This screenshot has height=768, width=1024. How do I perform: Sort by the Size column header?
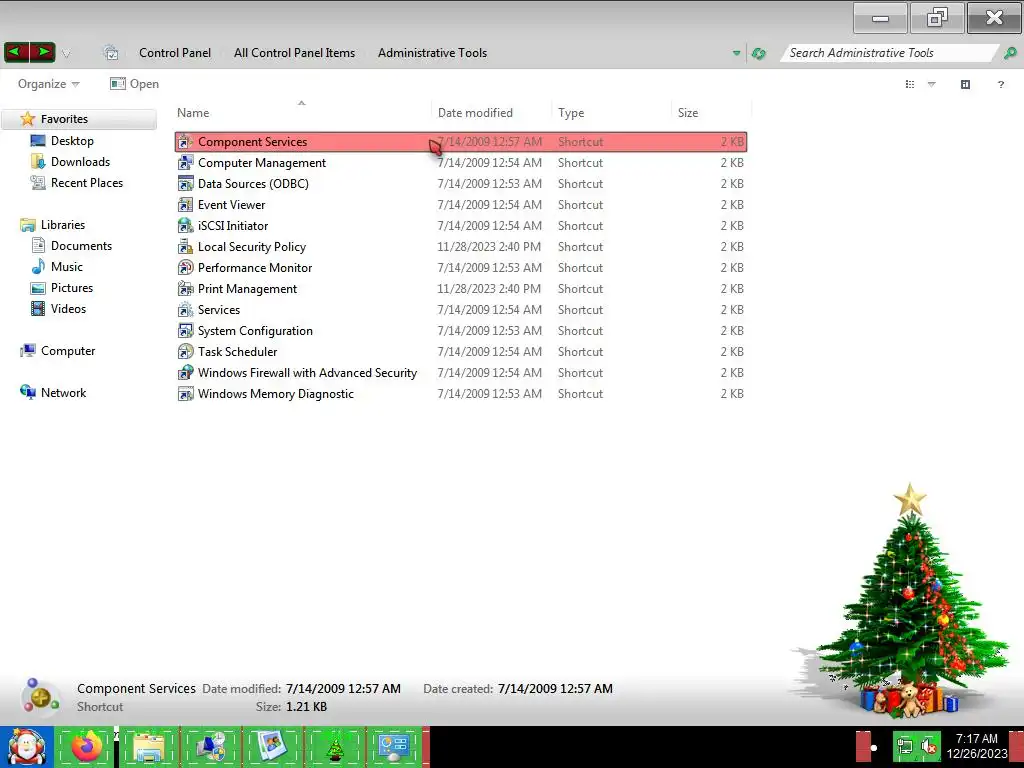pos(711,112)
